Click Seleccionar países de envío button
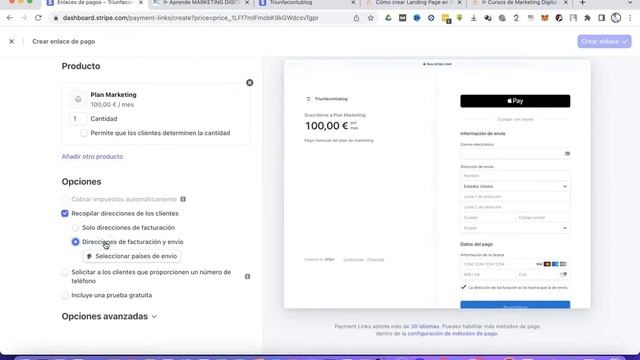Viewport: 640px width, 360px height. [x=131, y=256]
